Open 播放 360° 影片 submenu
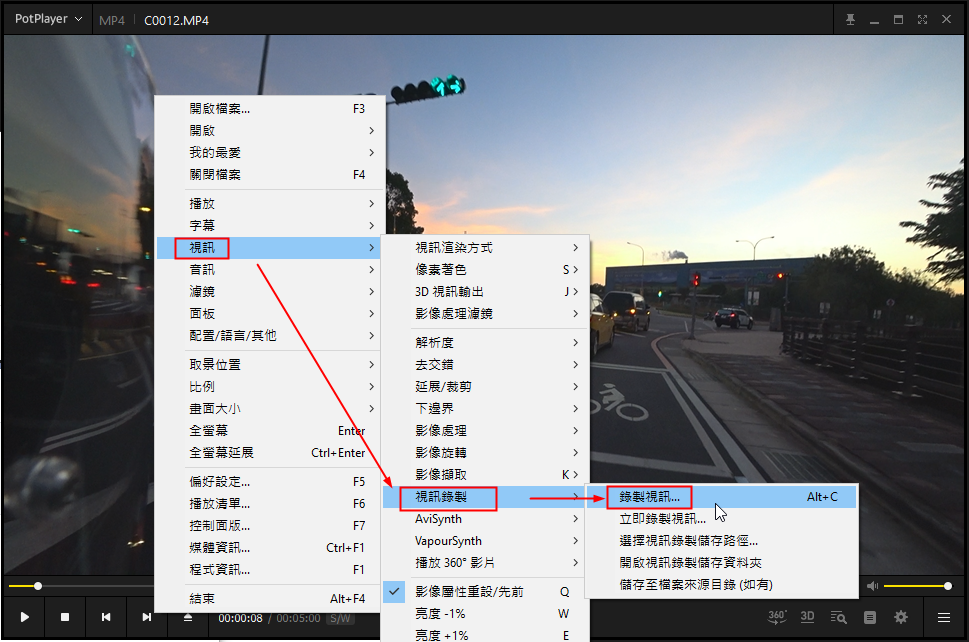969x642 pixels. [x=485, y=563]
